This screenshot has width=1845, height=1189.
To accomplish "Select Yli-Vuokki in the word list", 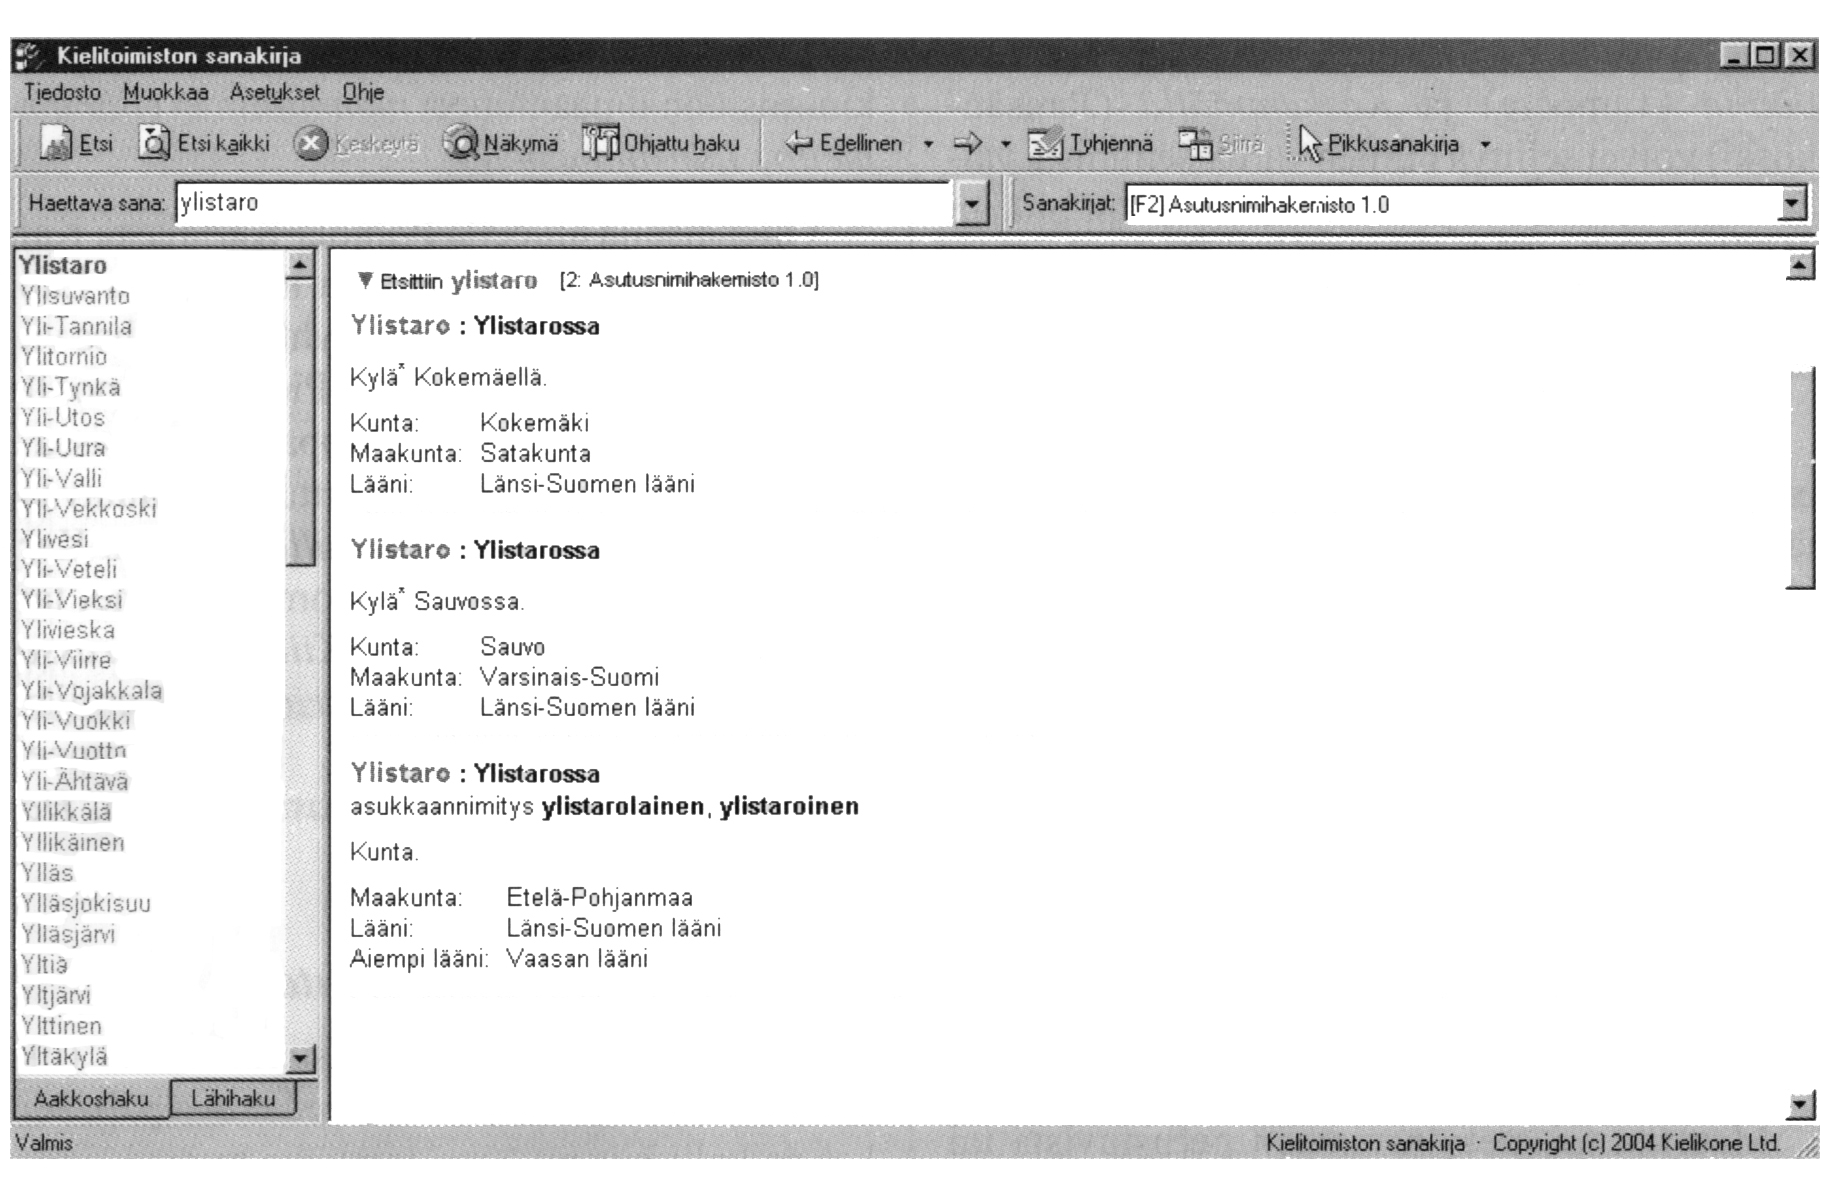I will [x=76, y=721].
